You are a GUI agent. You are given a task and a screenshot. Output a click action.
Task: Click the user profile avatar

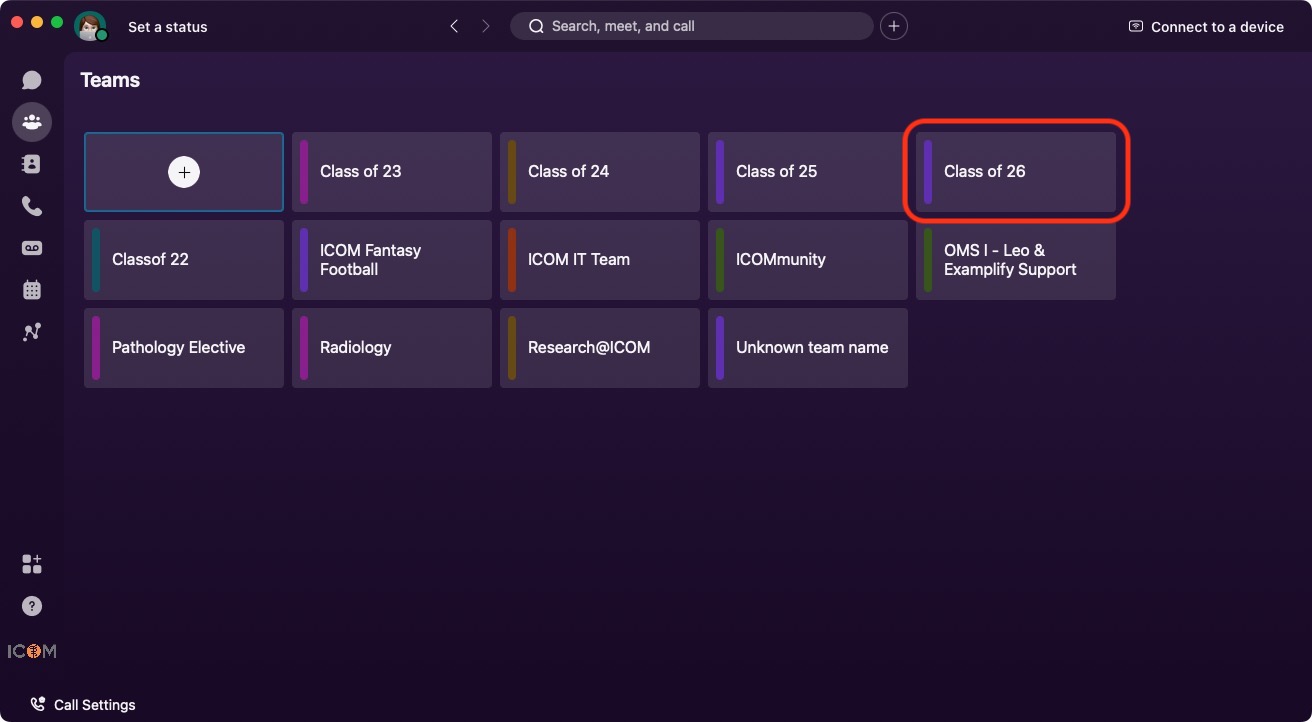click(x=90, y=26)
